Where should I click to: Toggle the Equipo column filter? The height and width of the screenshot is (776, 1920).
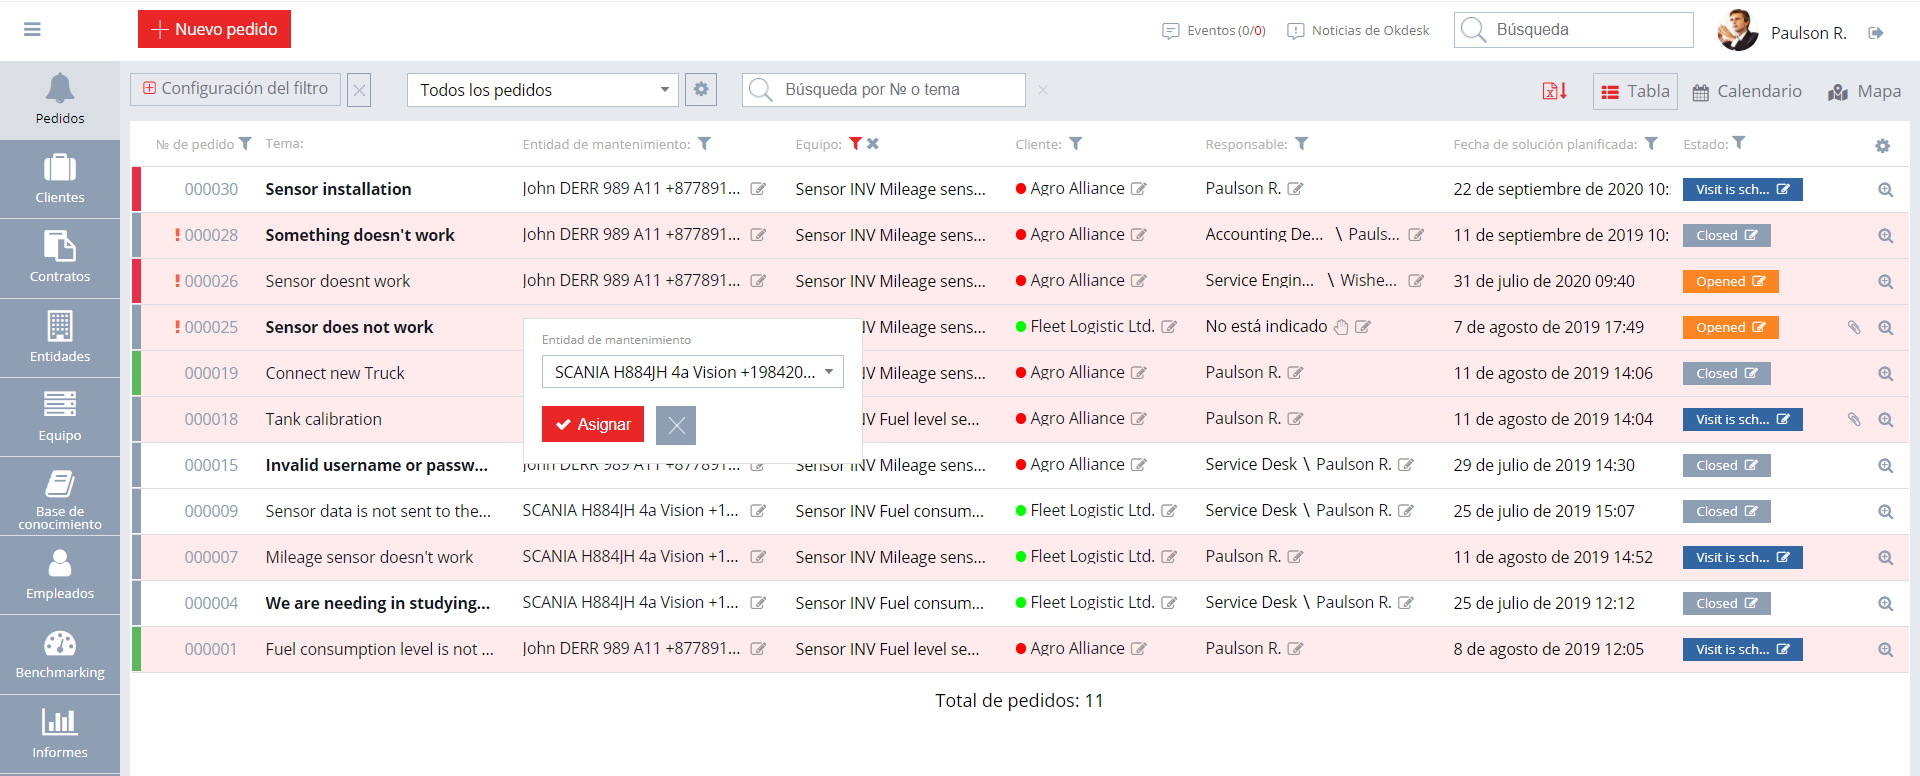coord(855,144)
